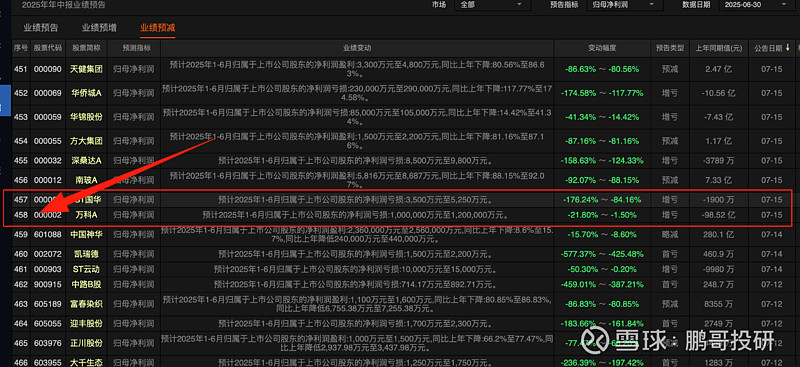
Task: Open stock 凯瑞德
Action: [x=86, y=254]
